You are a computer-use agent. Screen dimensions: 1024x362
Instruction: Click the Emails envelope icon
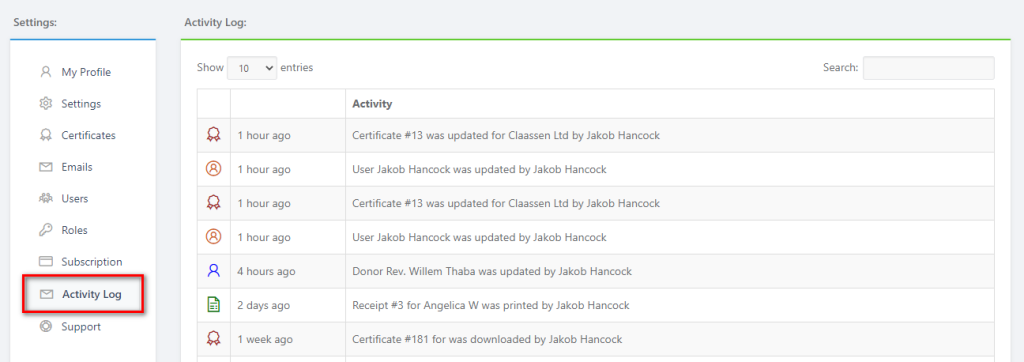[x=45, y=167]
